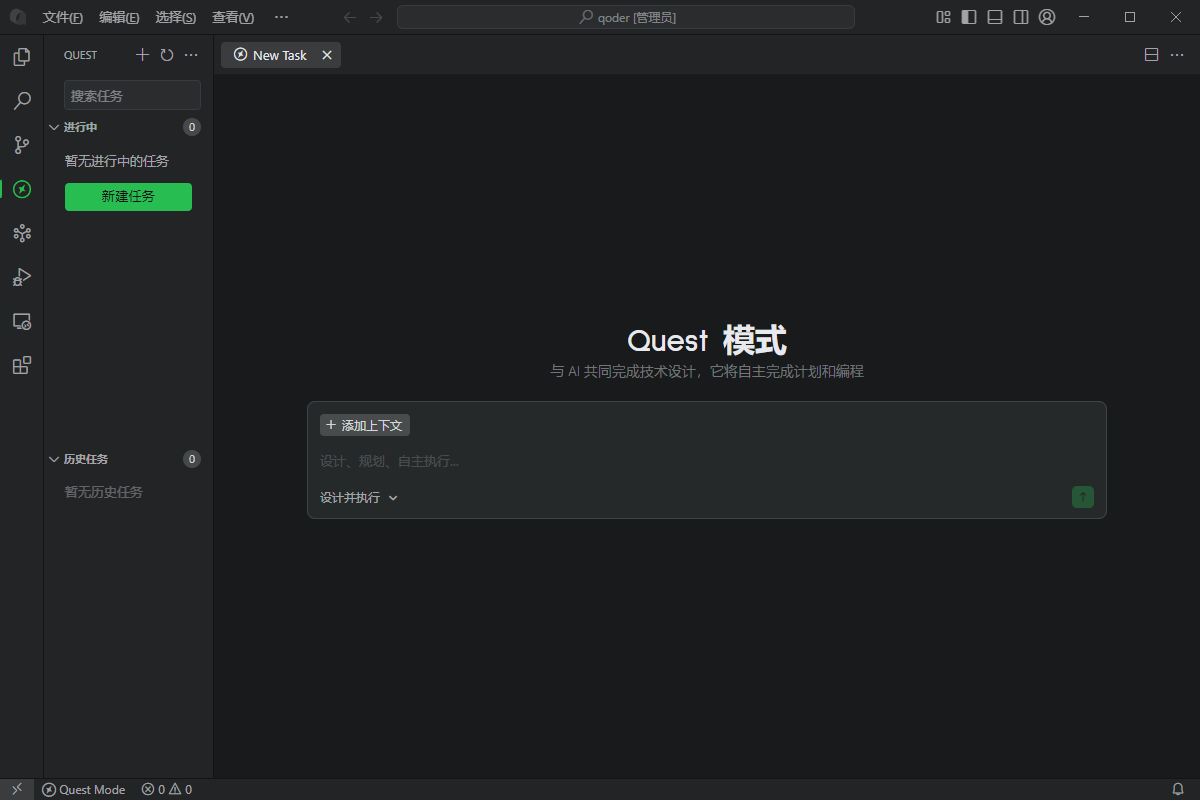
Task: Click the 添加上下文 button
Action: point(365,425)
